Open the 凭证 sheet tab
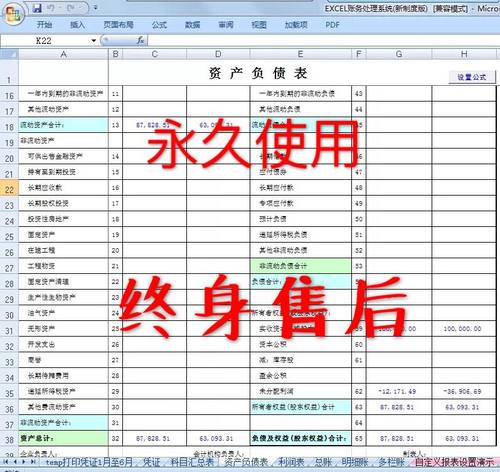500x472 pixels. click(152, 462)
